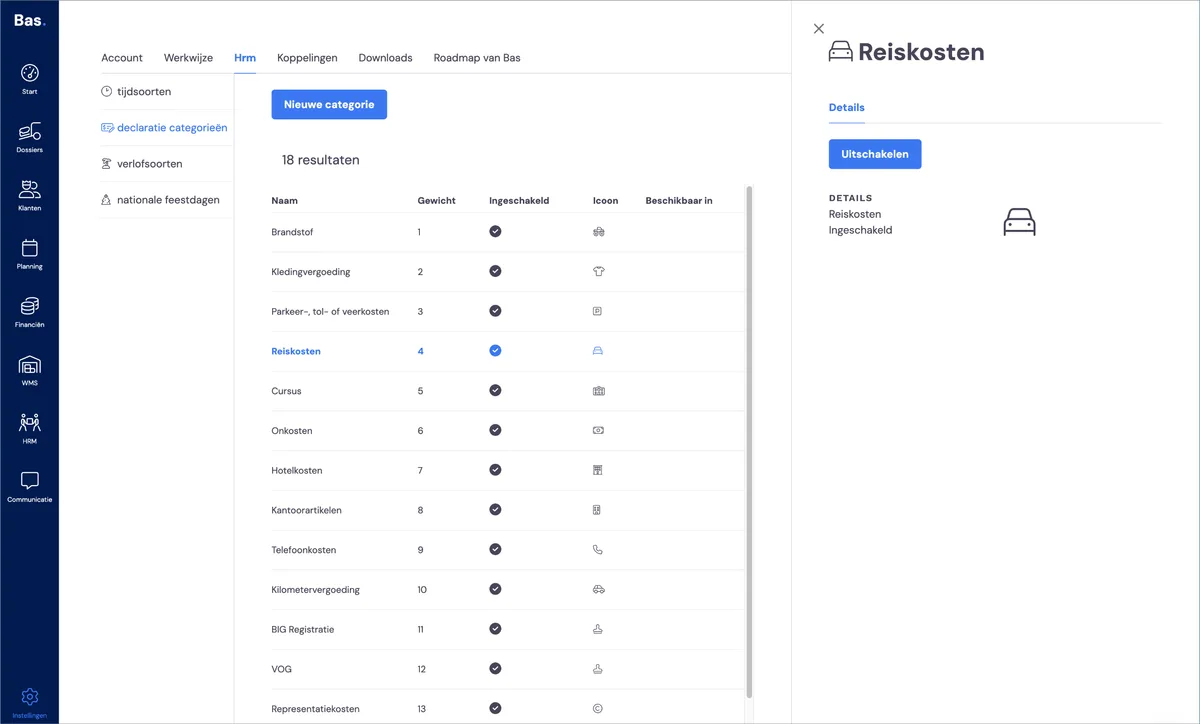Toggle Ingeschakeld check for Kantoorartikelen

495,510
